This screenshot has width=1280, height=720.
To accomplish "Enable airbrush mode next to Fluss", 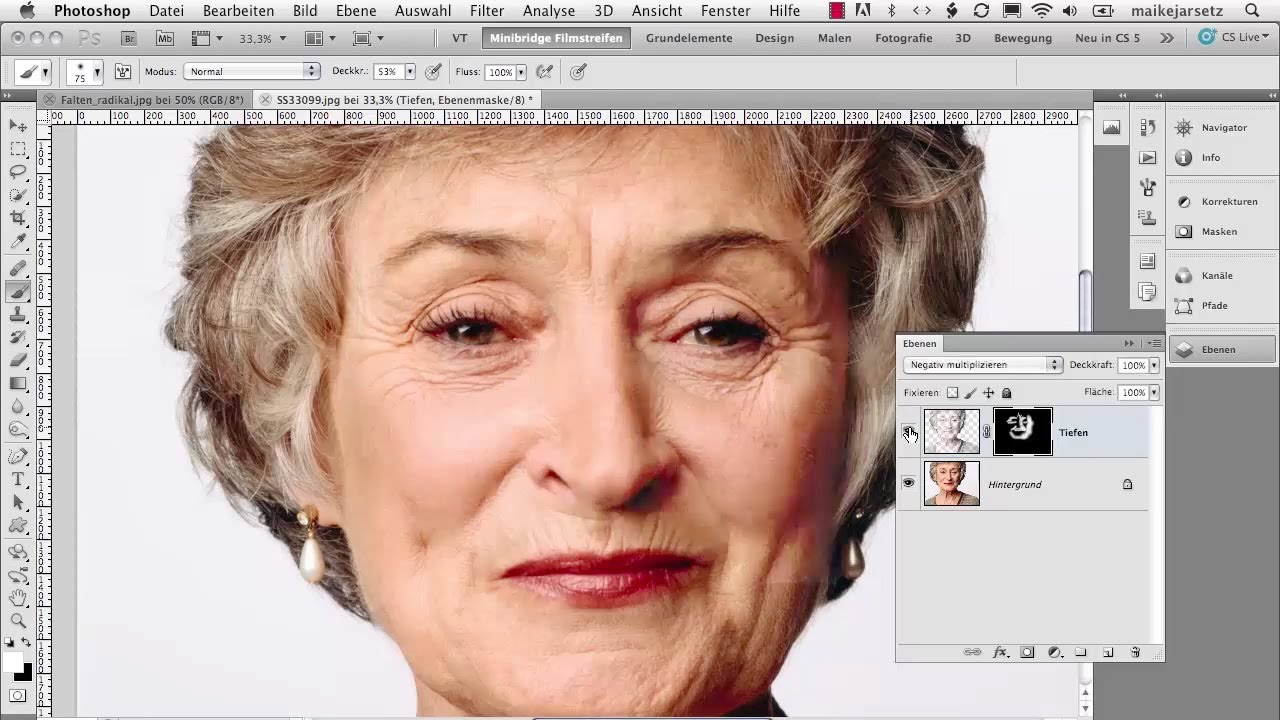I will [544, 72].
